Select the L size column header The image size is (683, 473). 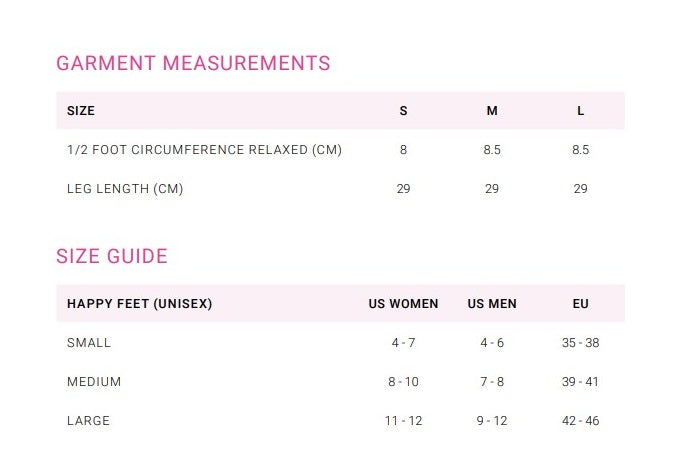click(580, 111)
